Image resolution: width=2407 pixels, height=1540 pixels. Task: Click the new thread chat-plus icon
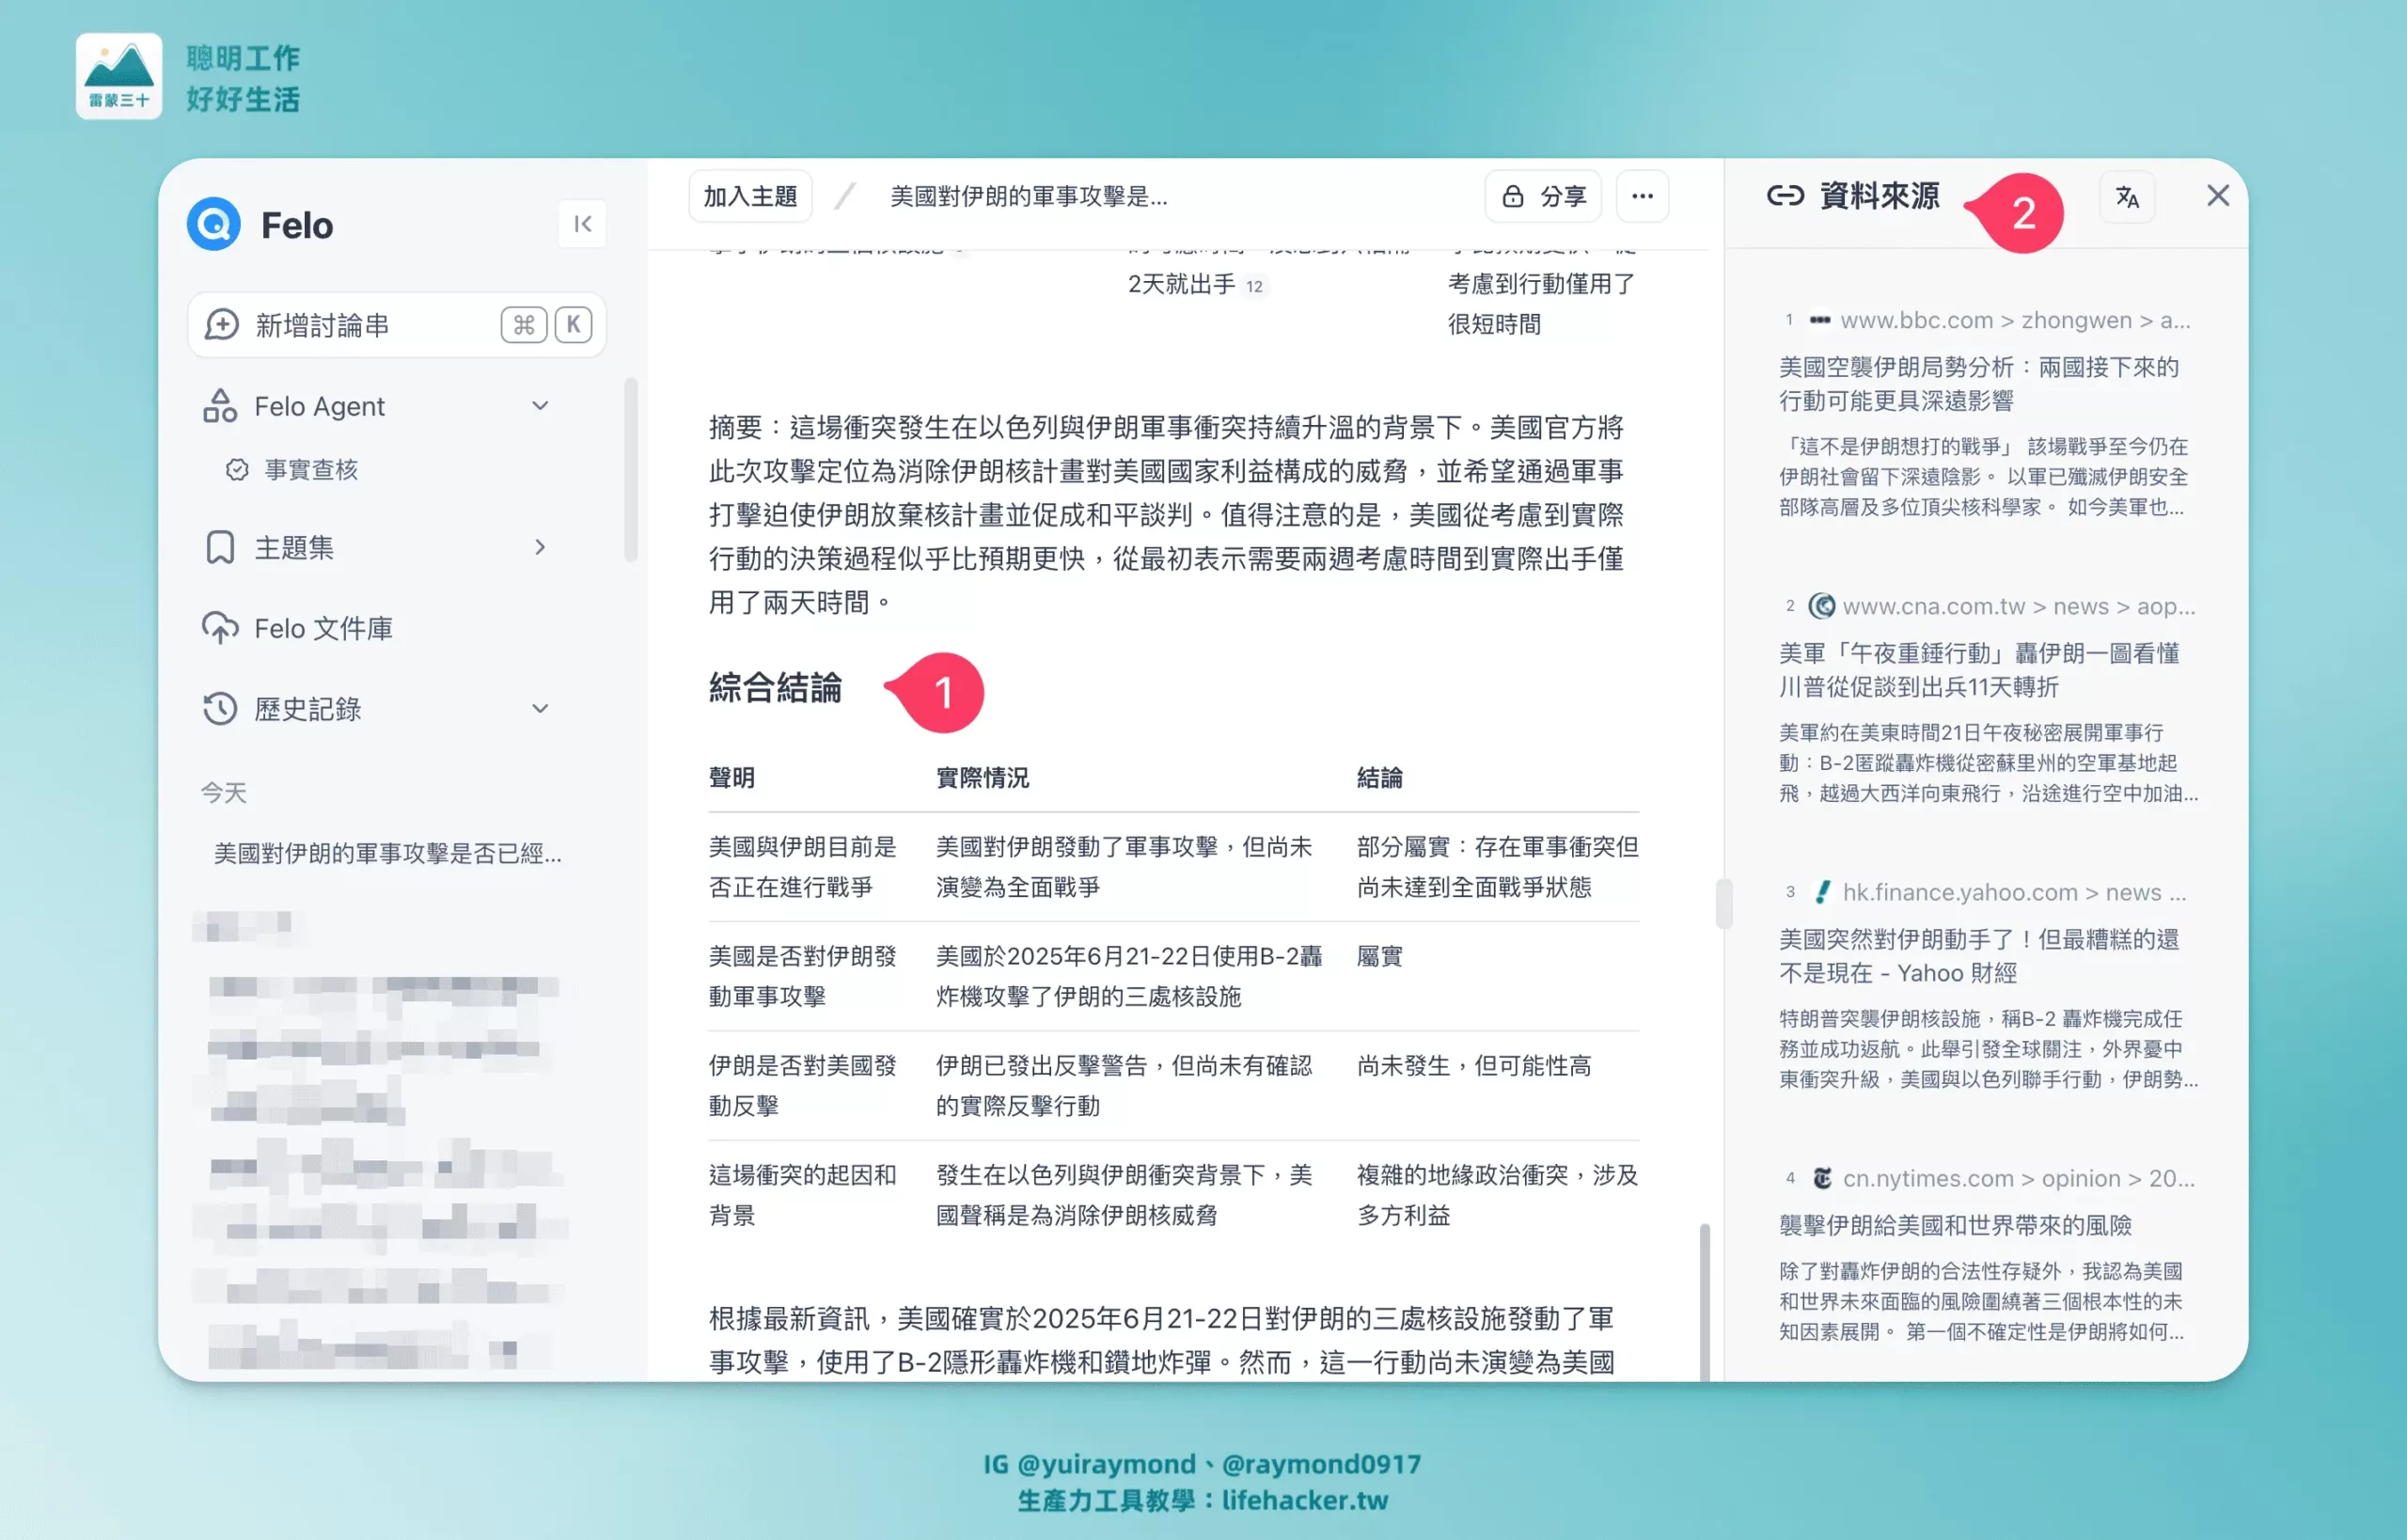tap(221, 325)
